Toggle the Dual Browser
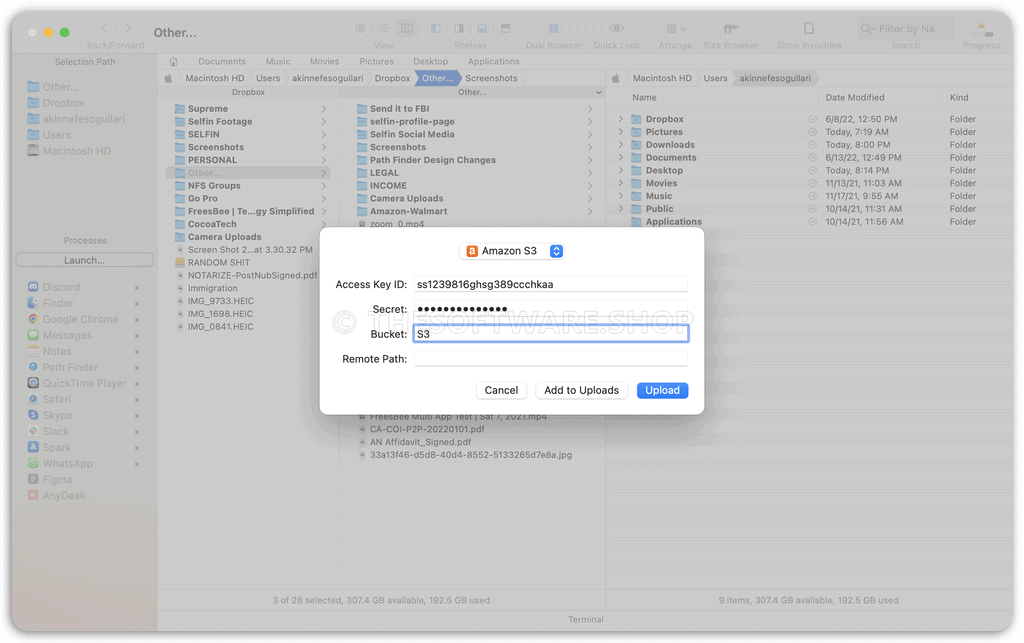This screenshot has width=1024, height=643. coord(553,29)
